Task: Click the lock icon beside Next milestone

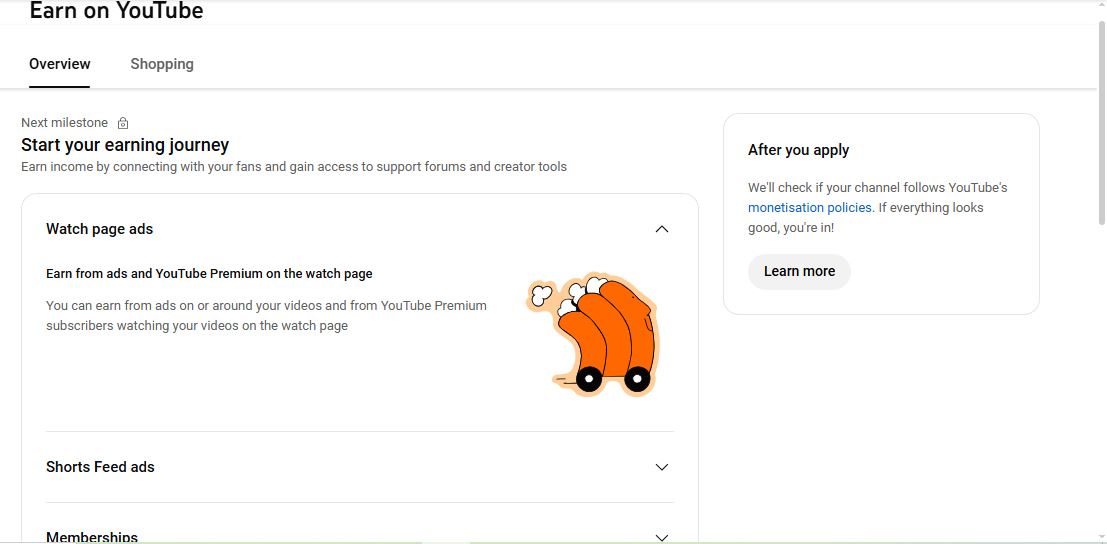Action: click(123, 123)
